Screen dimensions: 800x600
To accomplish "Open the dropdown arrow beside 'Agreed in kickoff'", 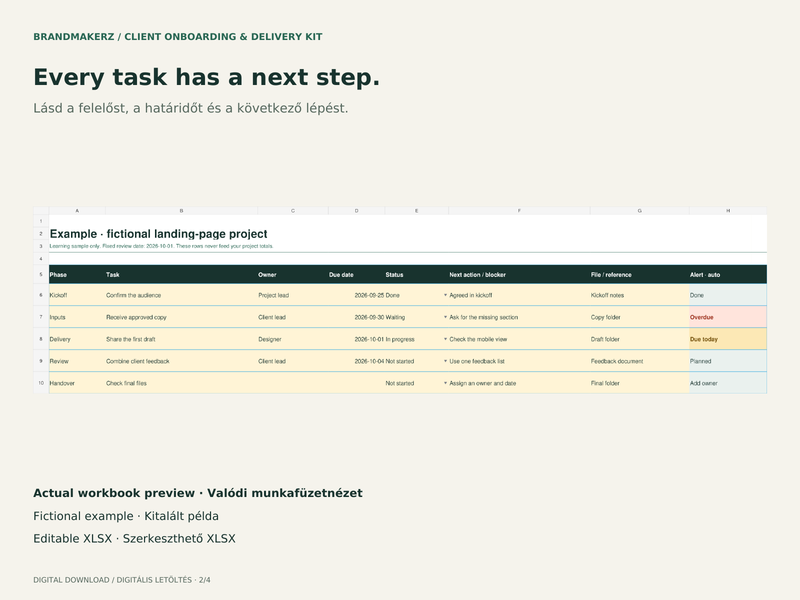I will [x=445, y=295].
